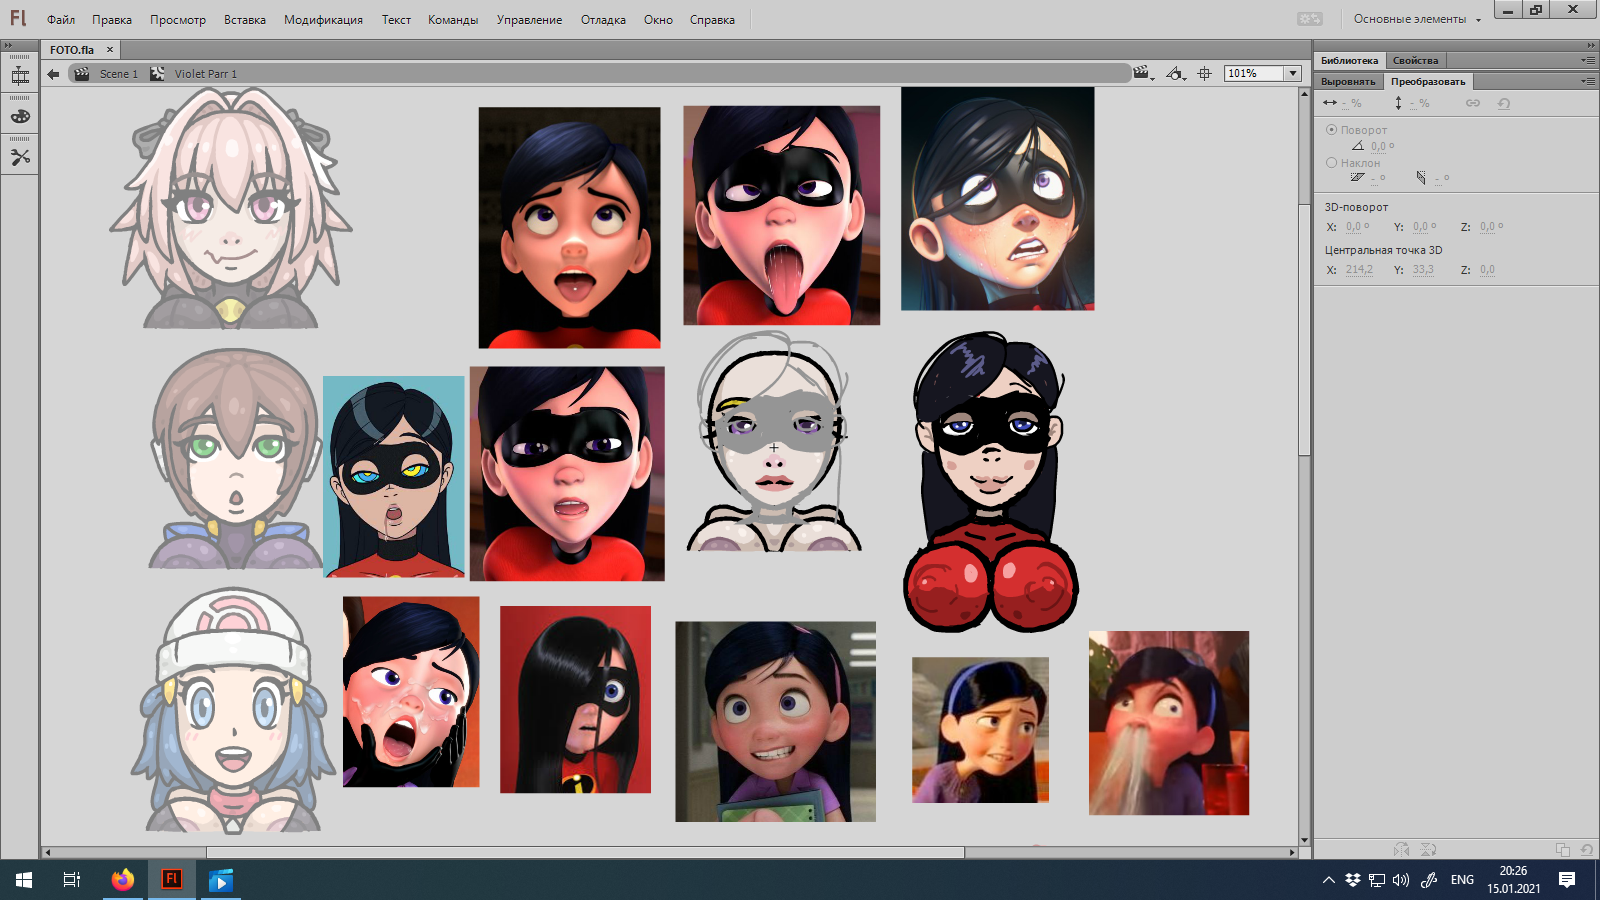Open the Просмотр menu

pyautogui.click(x=178, y=20)
